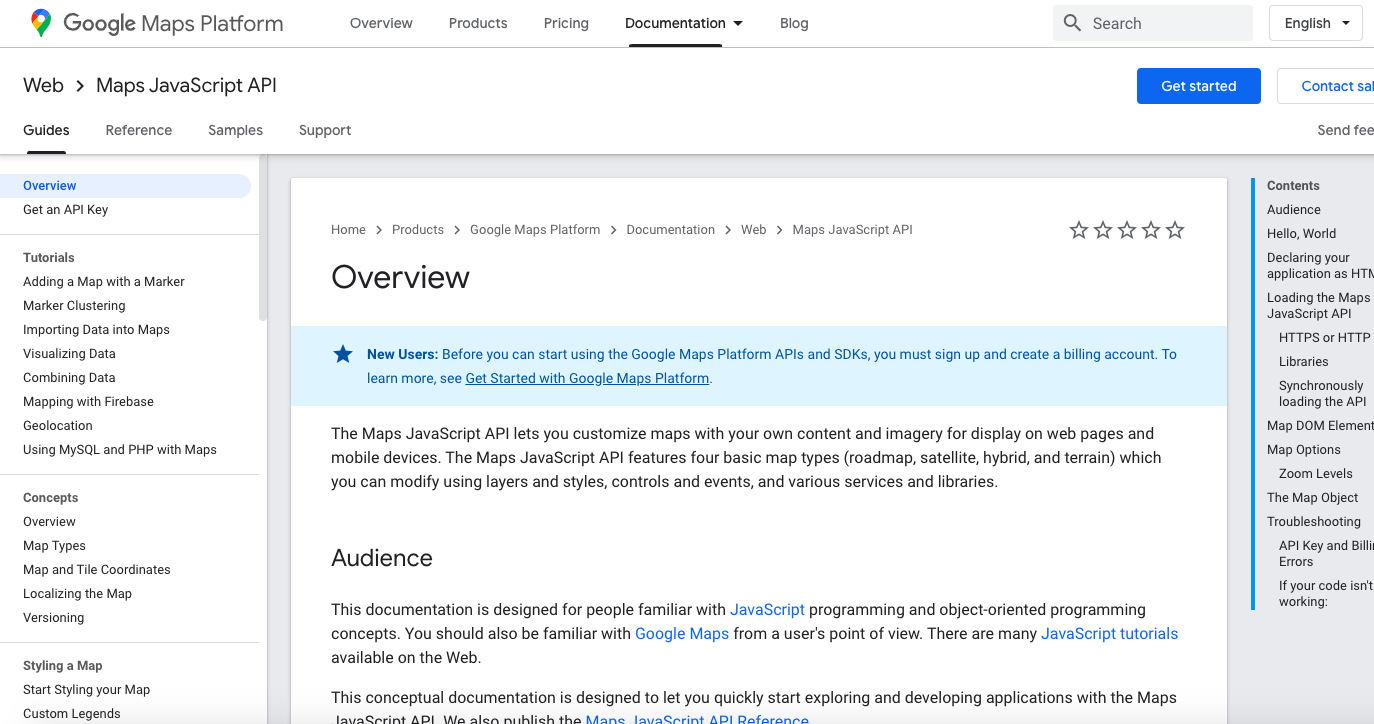This screenshot has height=724, width=1374.
Task: Switch to the Reference tab
Action: (x=139, y=130)
